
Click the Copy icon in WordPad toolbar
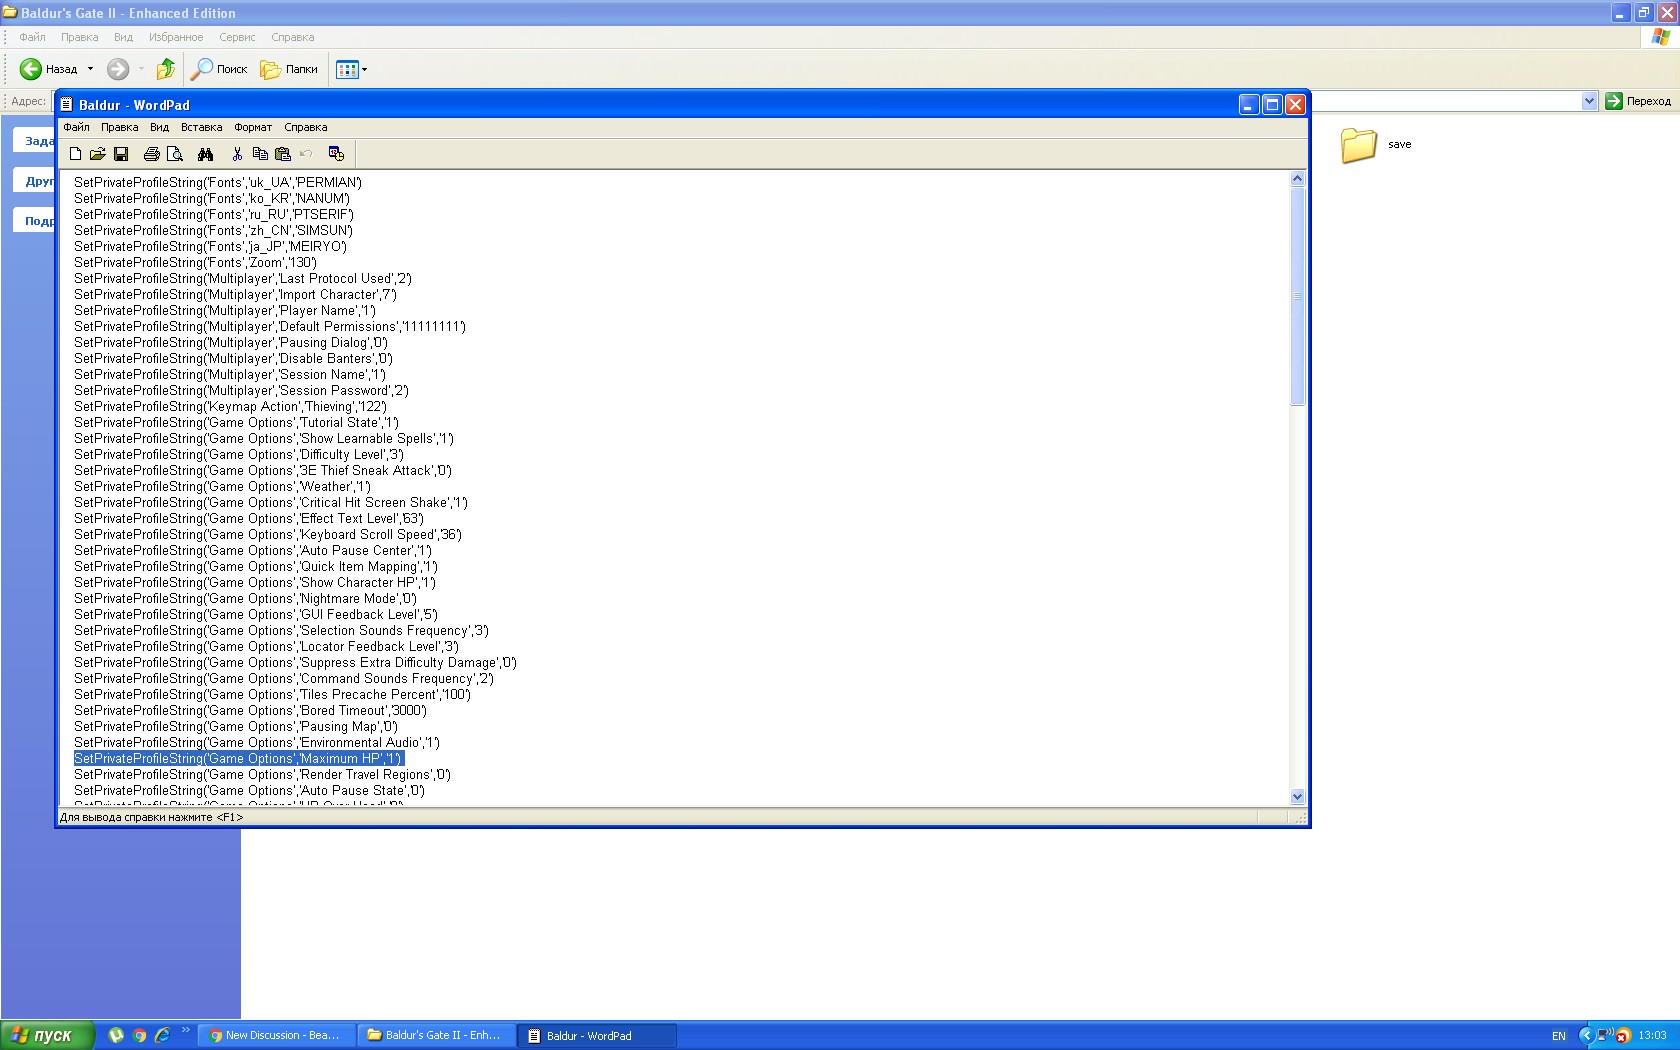point(260,154)
